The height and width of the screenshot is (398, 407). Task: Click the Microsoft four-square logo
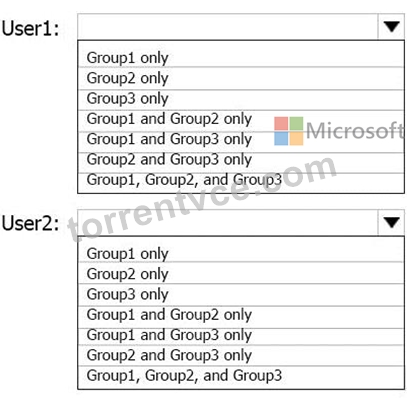point(289,131)
